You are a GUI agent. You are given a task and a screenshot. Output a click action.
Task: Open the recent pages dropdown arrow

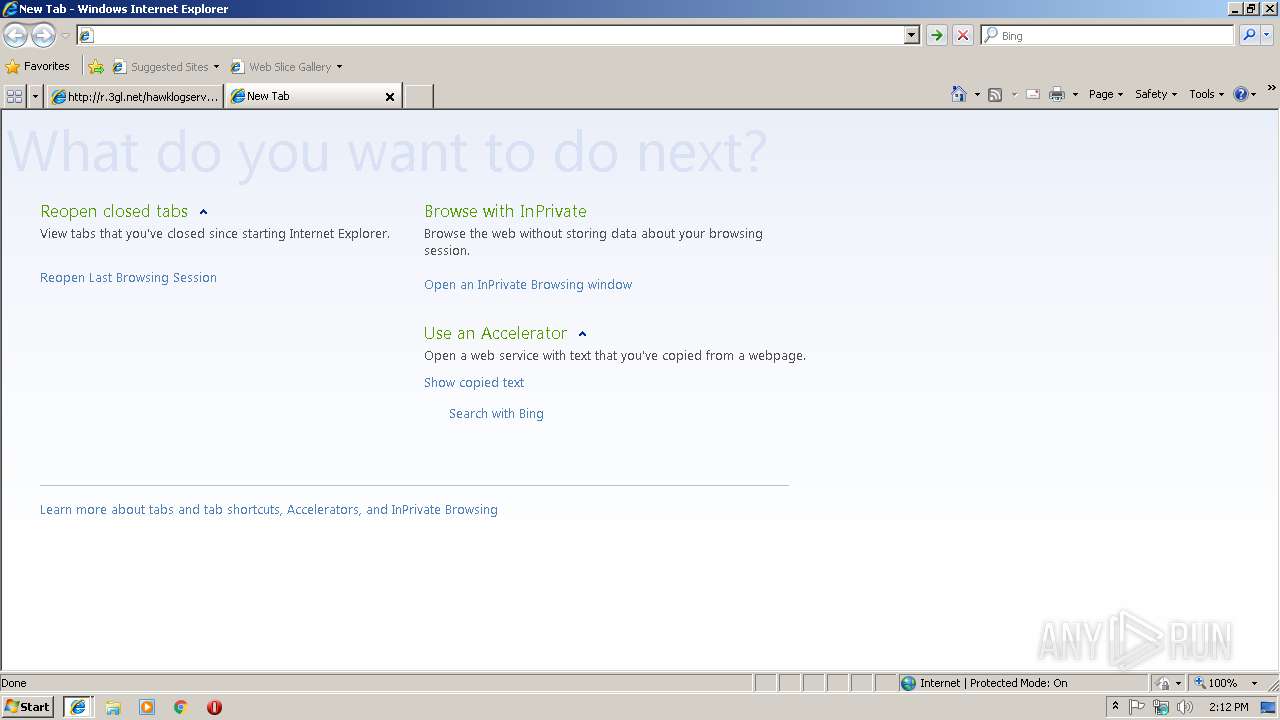65,36
